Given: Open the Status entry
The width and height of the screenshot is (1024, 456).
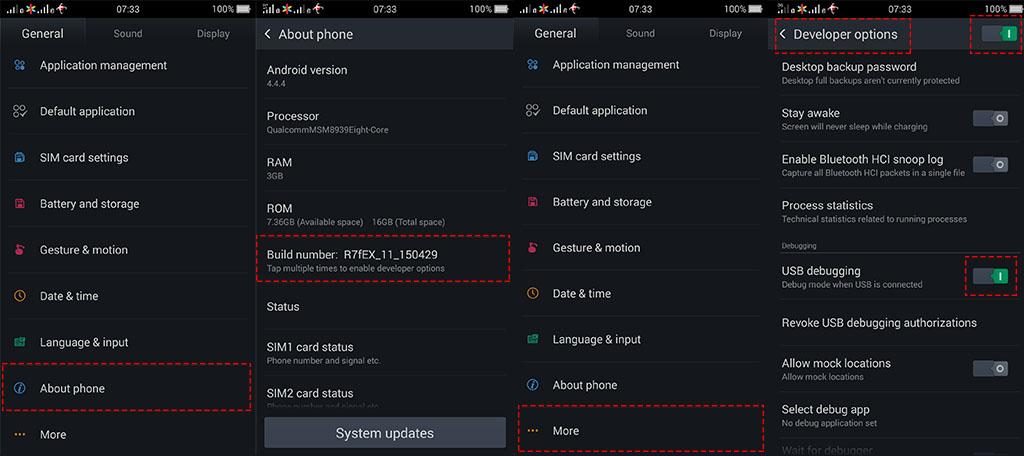Looking at the screenshot, I should pyautogui.click(x=383, y=306).
